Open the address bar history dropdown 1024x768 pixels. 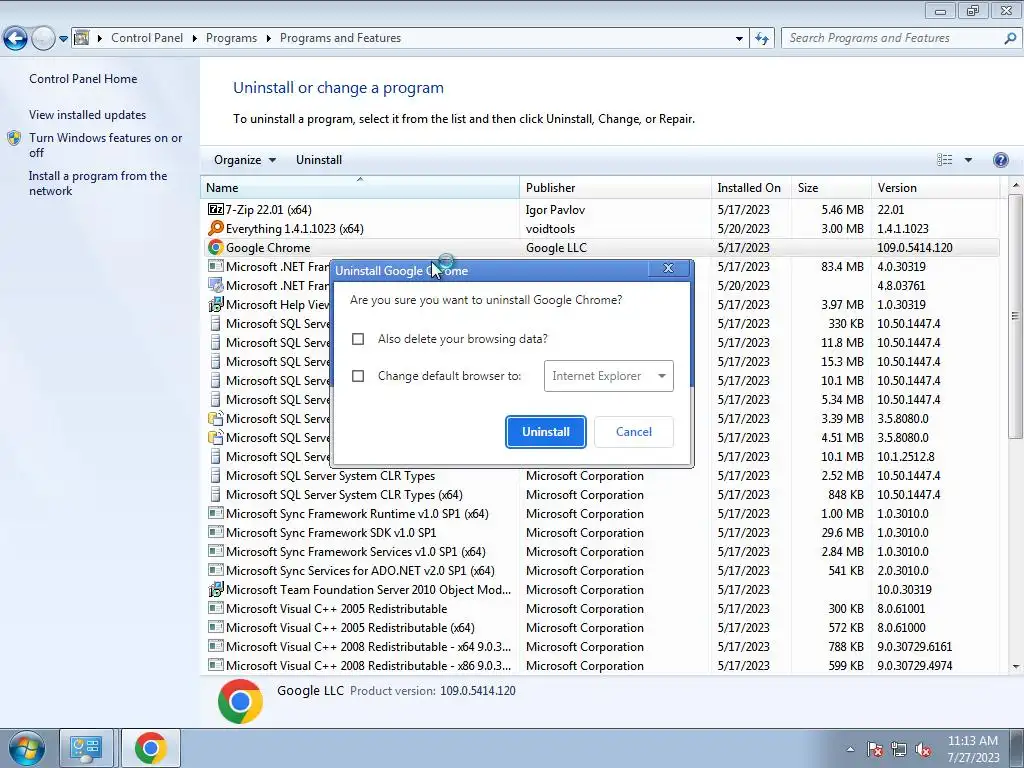click(739, 39)
